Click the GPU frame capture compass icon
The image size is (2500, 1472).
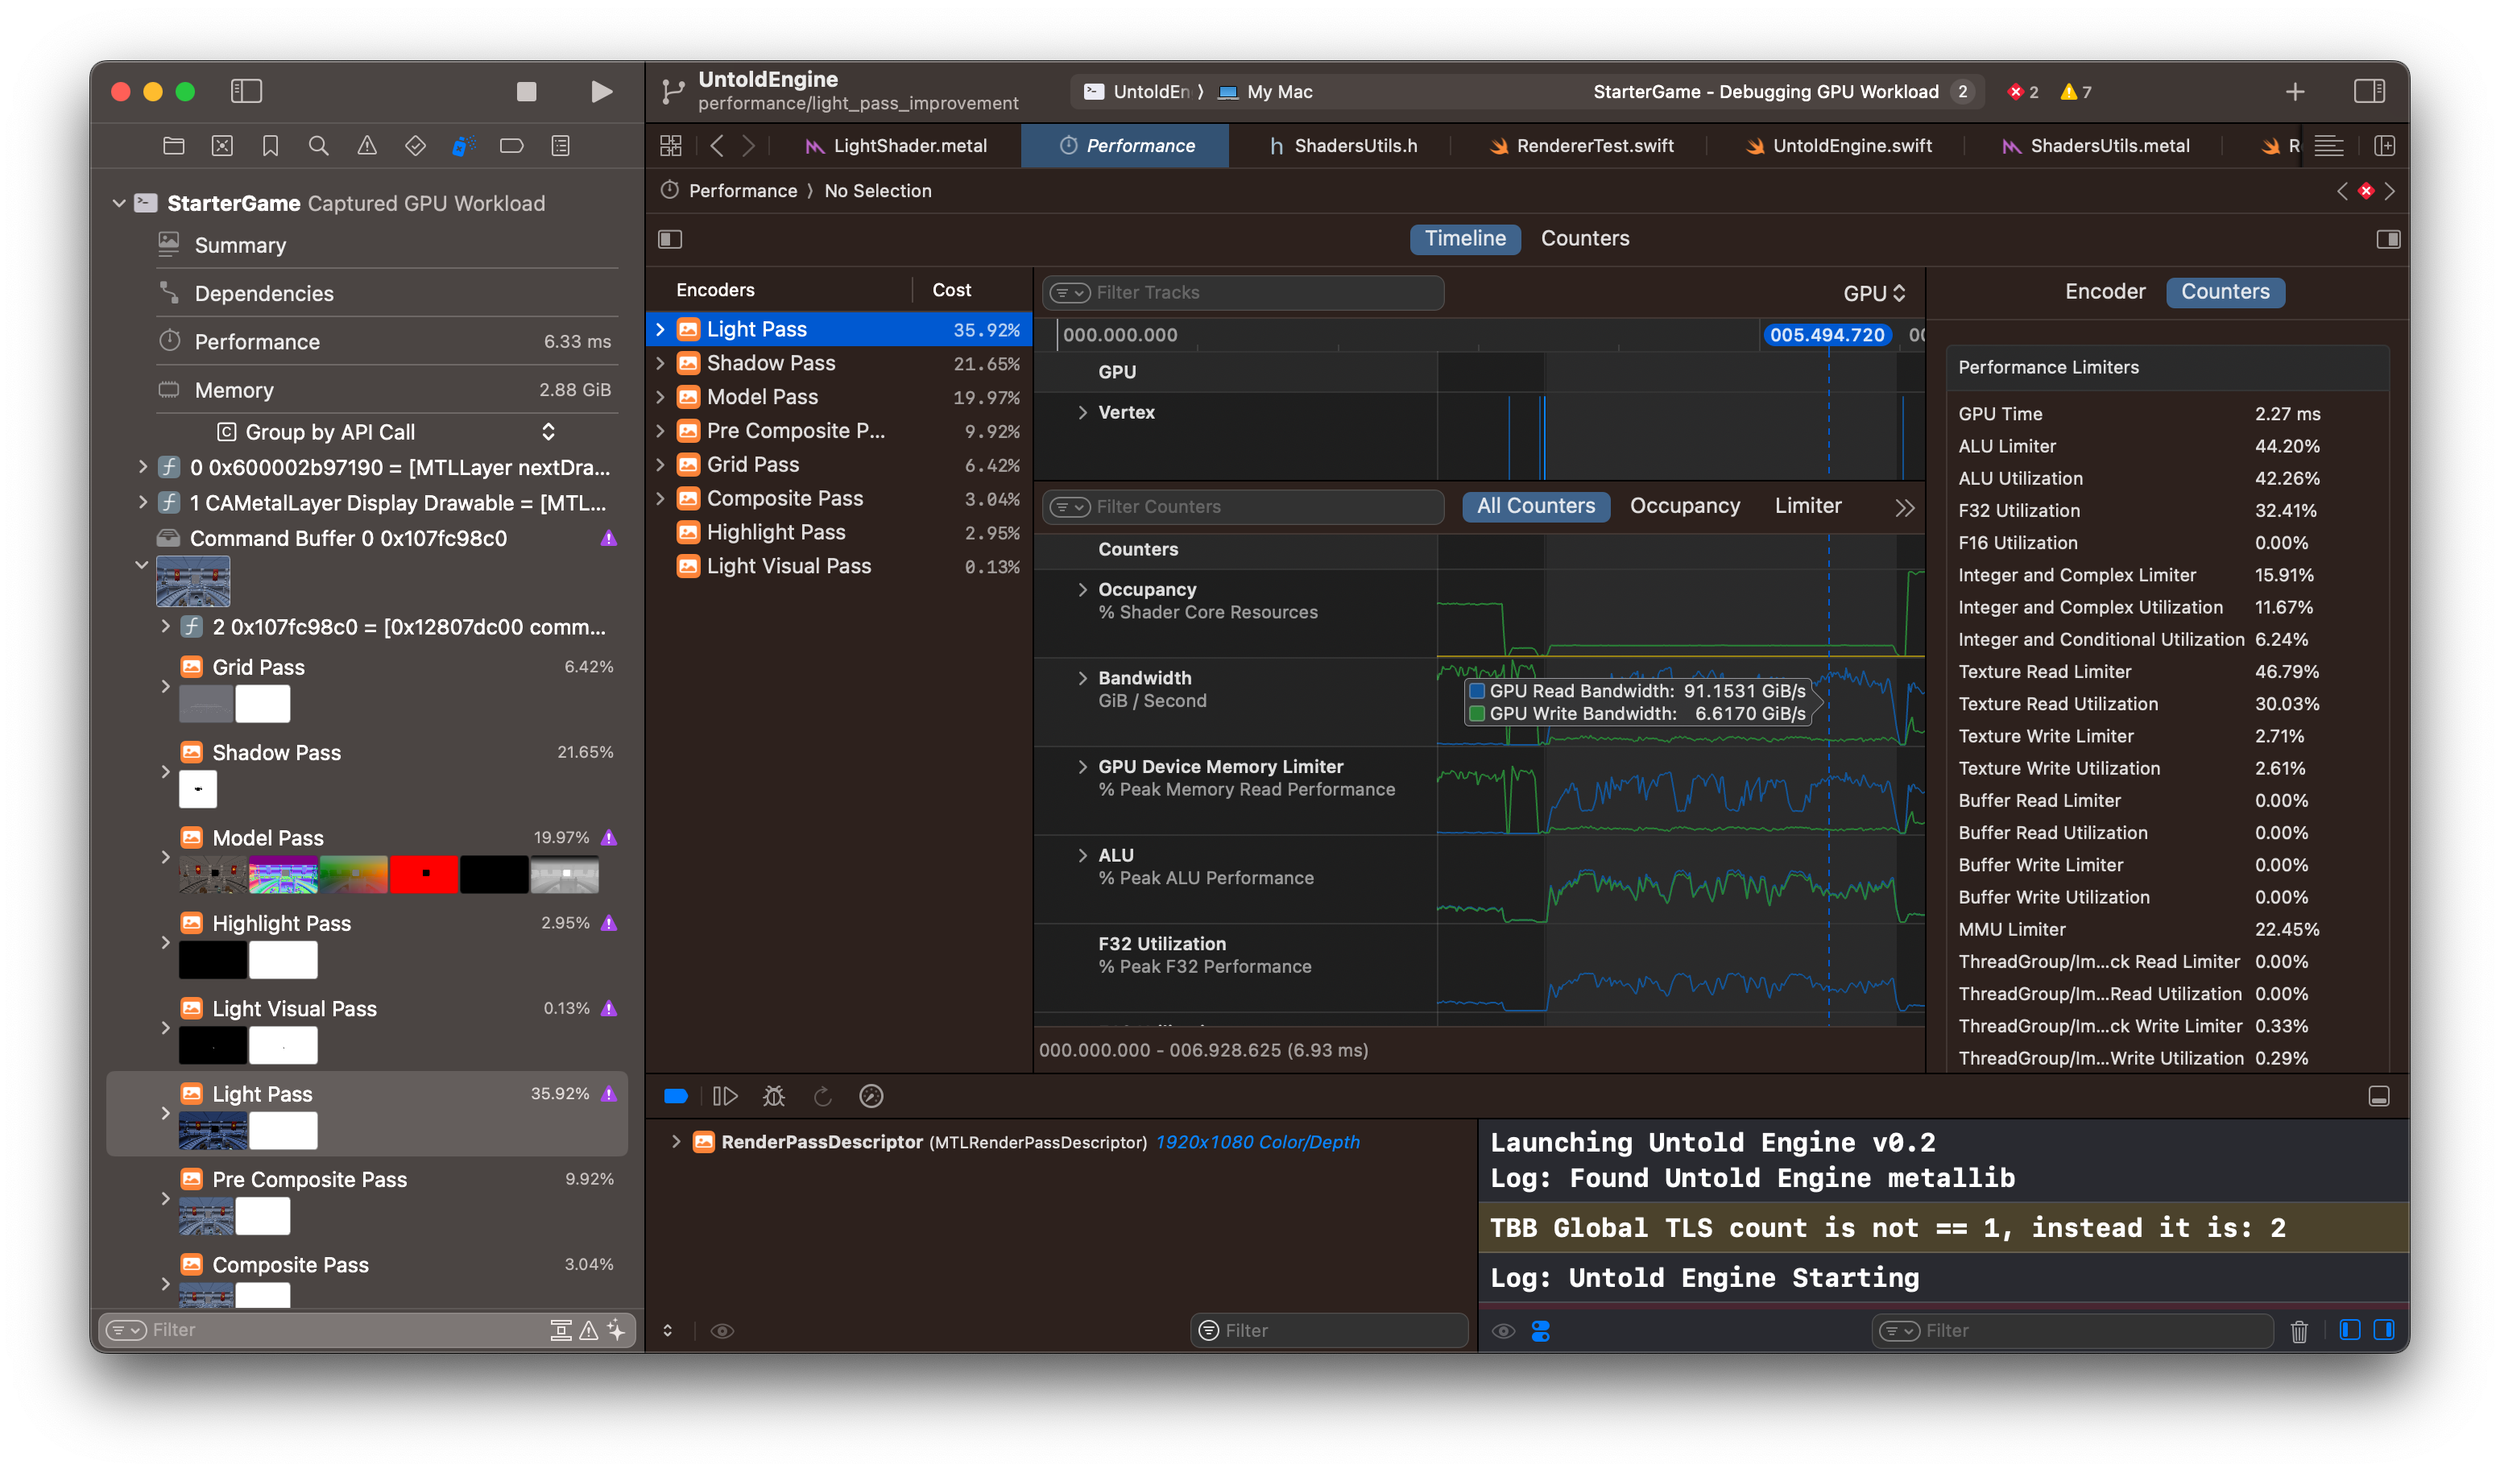(x=871, y=1096)
